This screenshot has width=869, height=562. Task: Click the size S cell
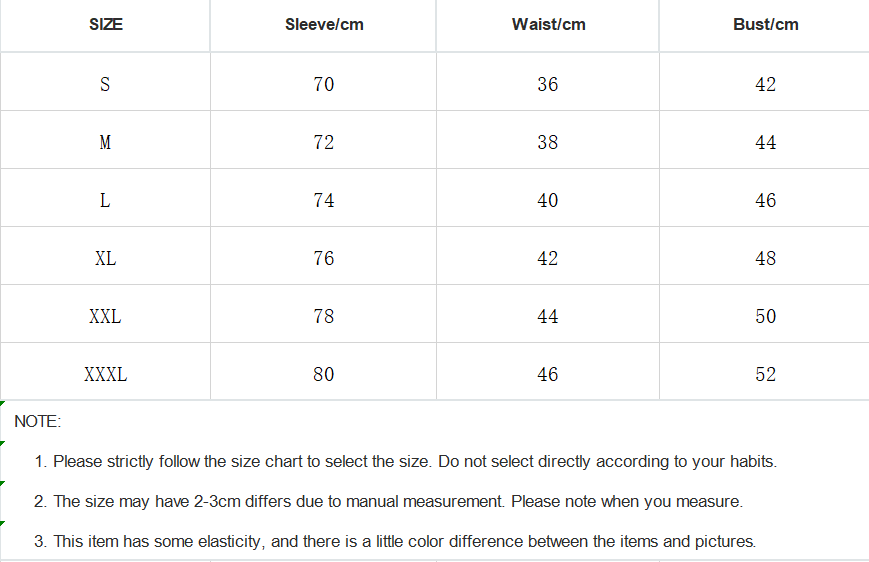coord(105,82)
